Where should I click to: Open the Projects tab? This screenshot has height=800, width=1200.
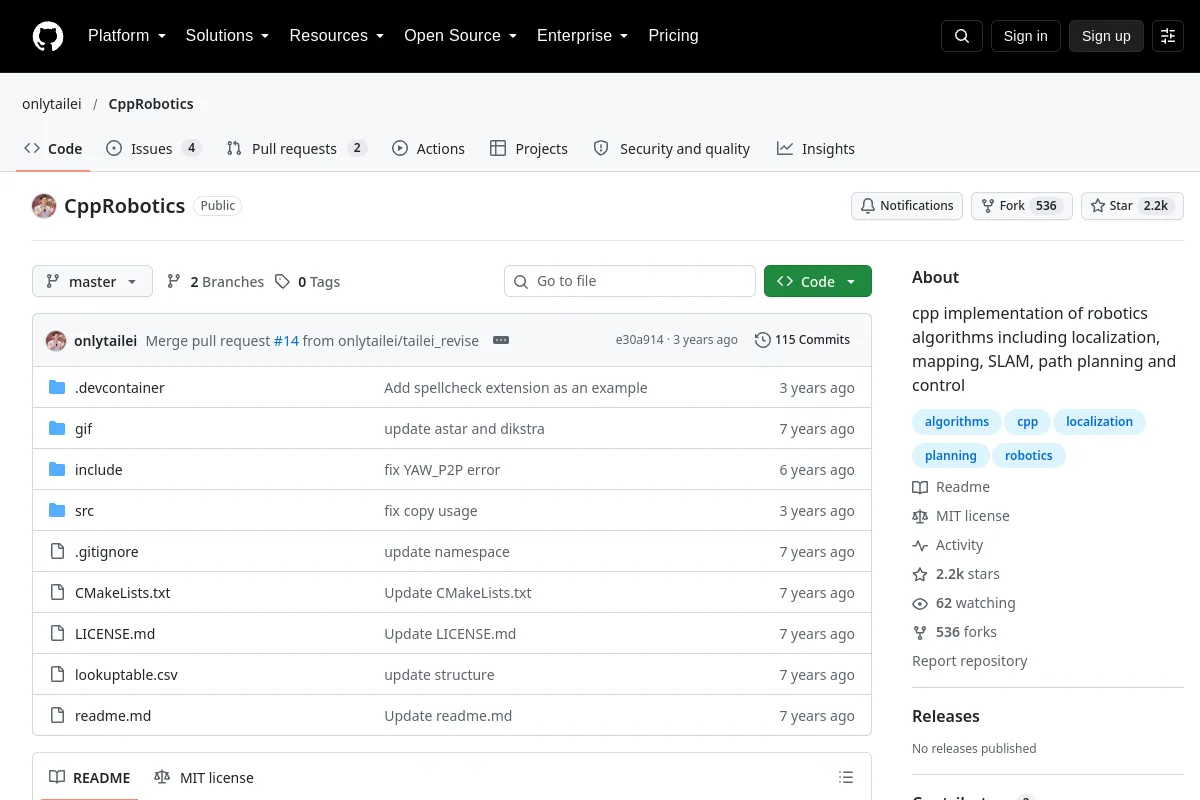point(529,148)
